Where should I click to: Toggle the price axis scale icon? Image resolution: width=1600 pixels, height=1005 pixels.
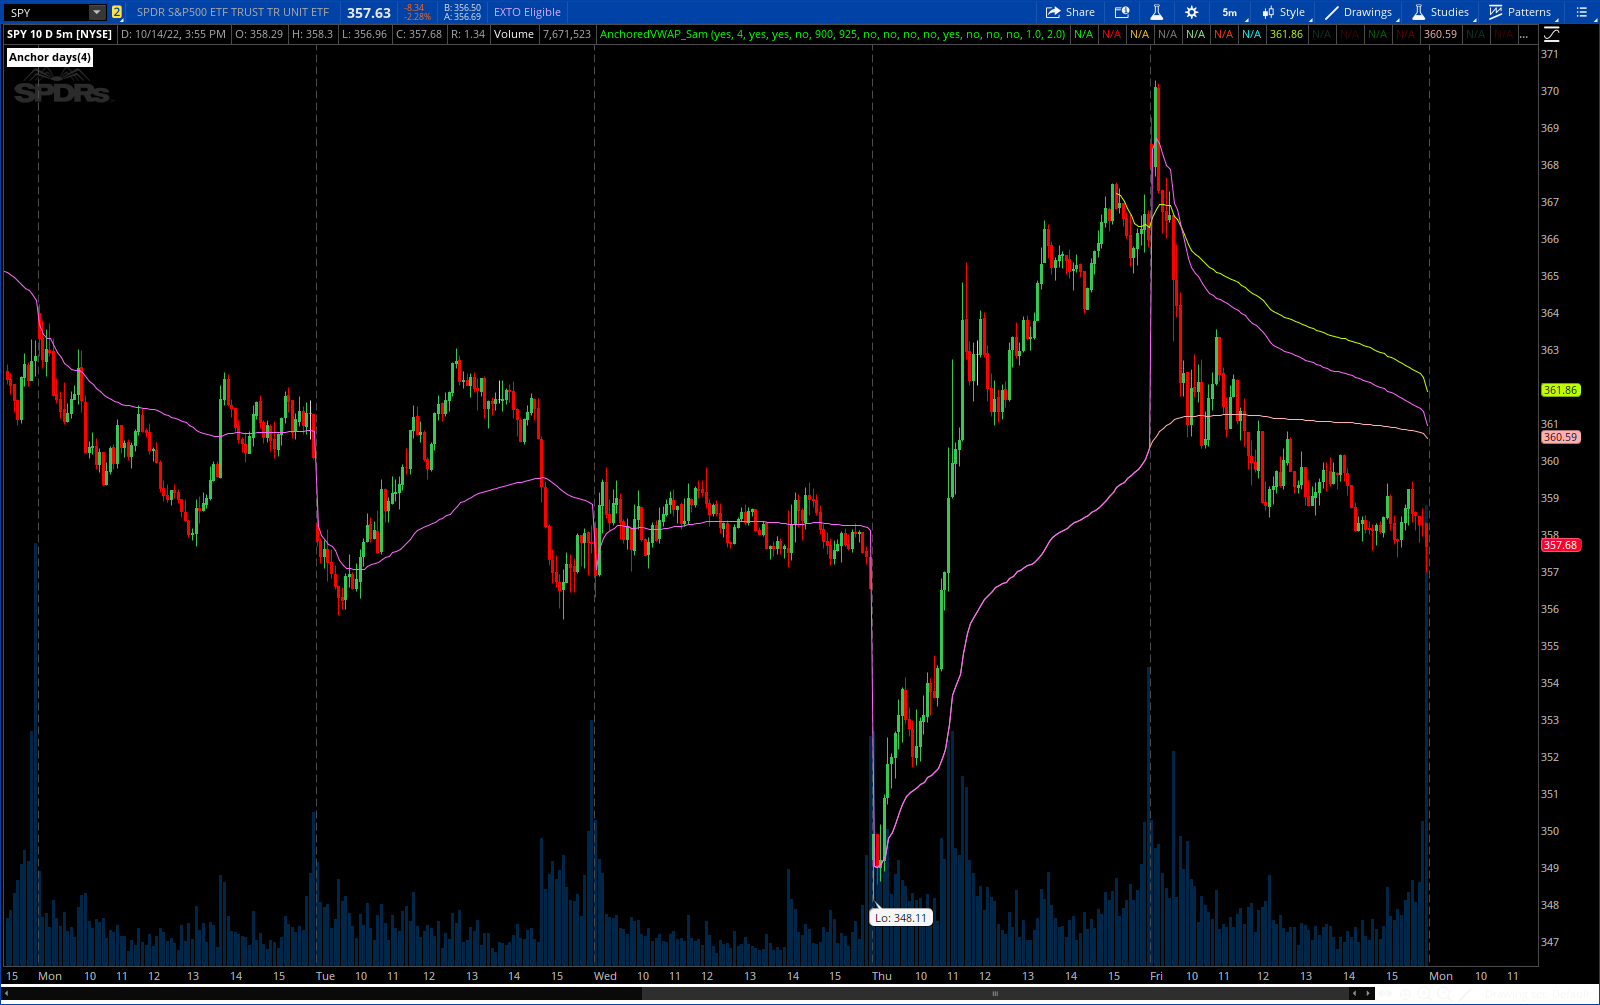click(x=1551, y=34)
